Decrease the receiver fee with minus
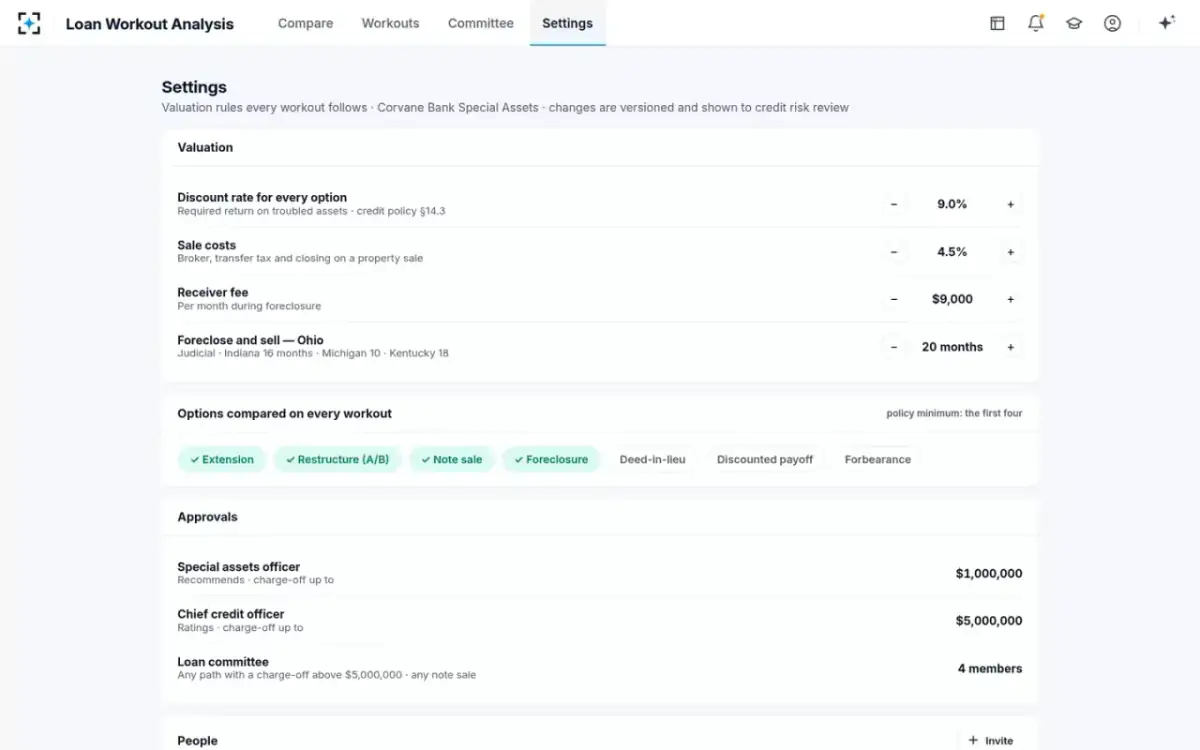 coord(894,299)
